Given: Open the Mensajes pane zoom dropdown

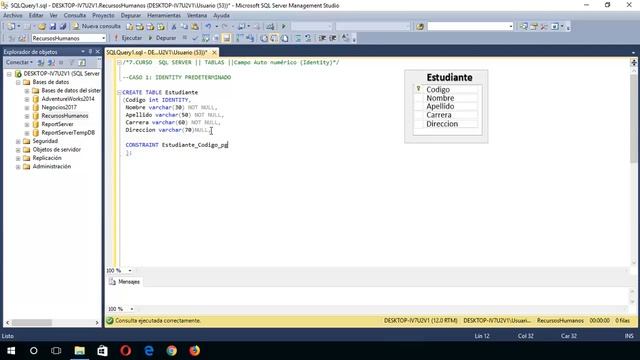Looking at the screenshot, I should (131, 309).
